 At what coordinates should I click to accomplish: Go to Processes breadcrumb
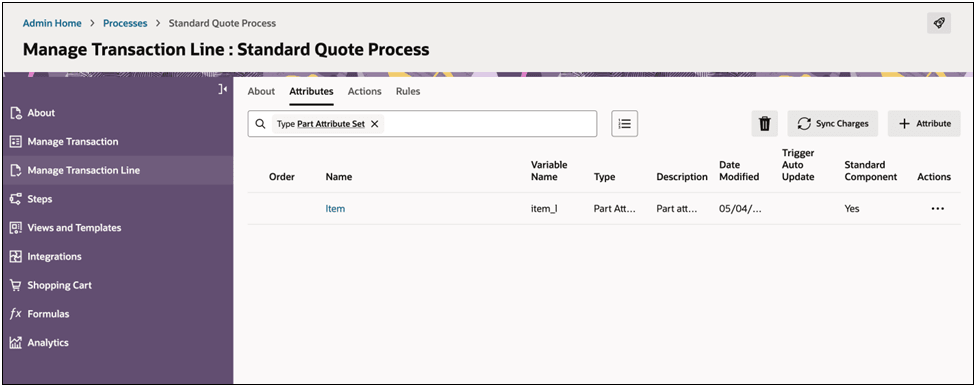pyautogui.click(x=125, y=23)
